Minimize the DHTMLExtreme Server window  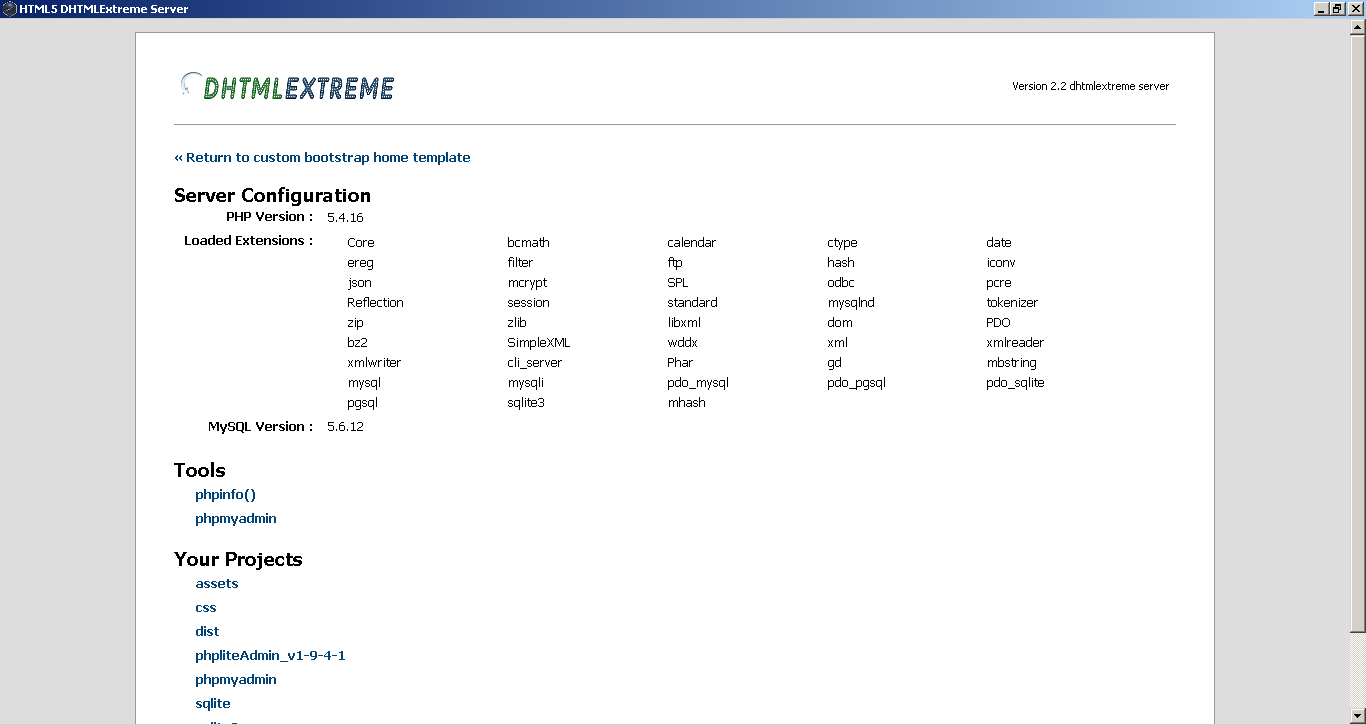coord(1319,8)
